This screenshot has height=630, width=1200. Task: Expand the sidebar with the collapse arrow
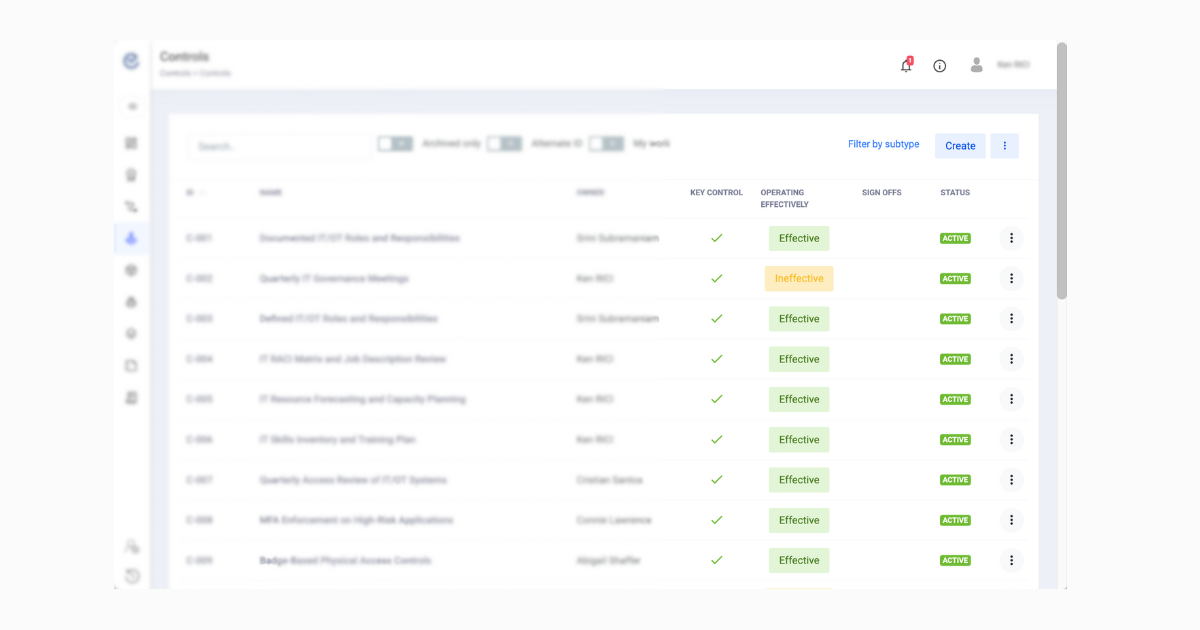131,107
